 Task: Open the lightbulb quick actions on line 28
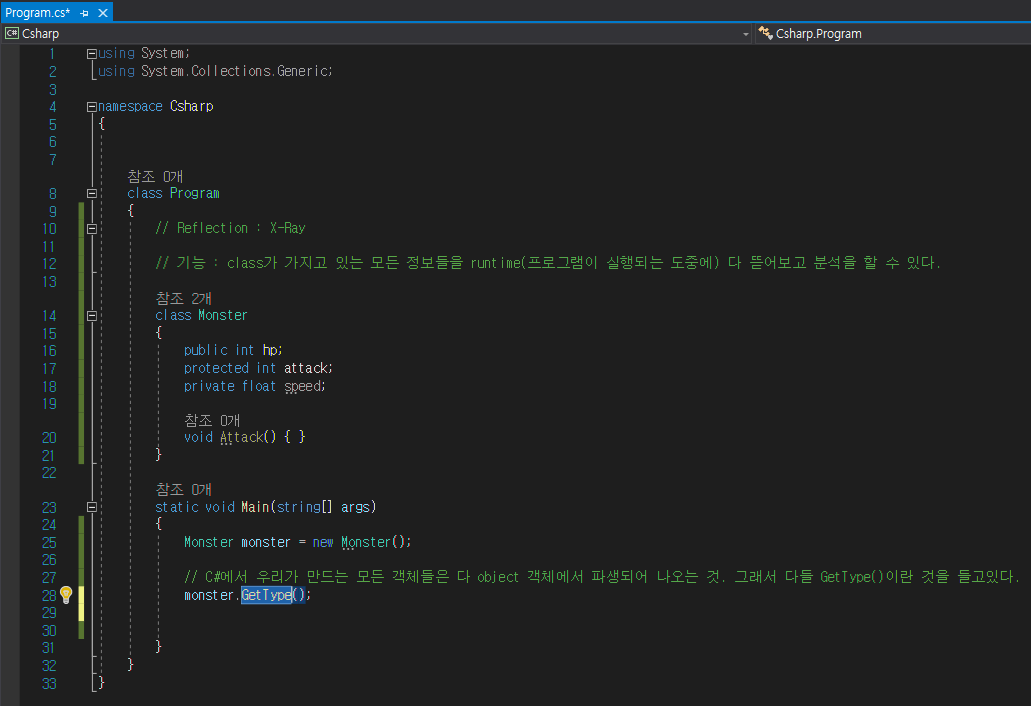(x=66, y=595)
